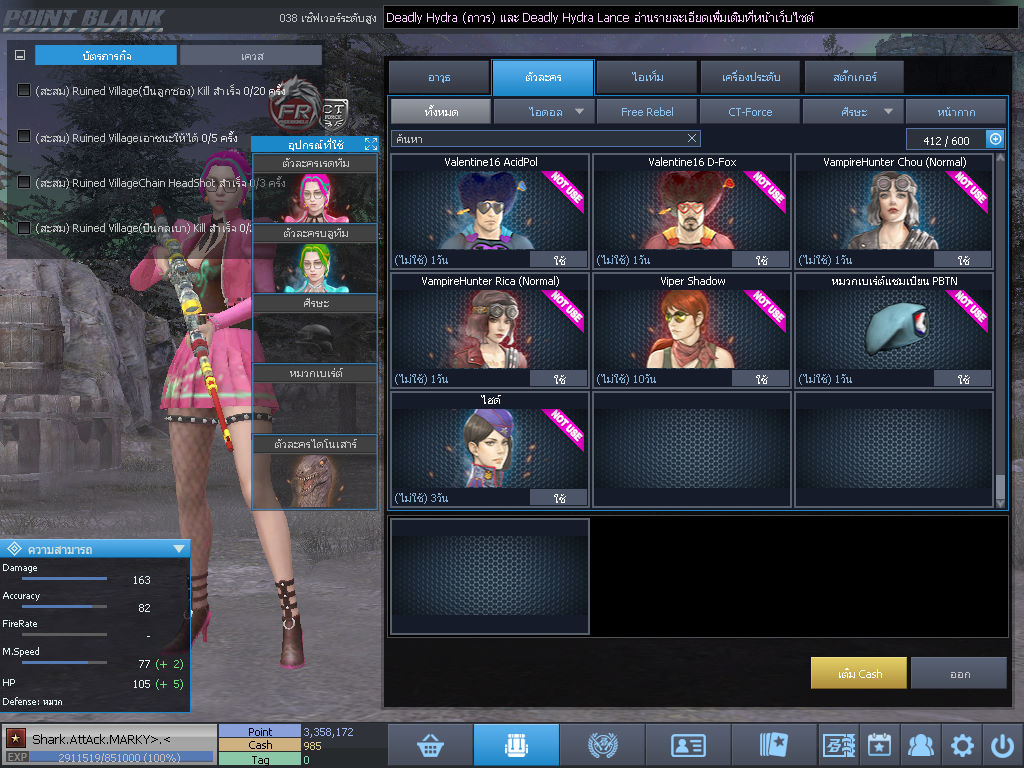
Task: Filter by Free Rebel
Action: 647,112
